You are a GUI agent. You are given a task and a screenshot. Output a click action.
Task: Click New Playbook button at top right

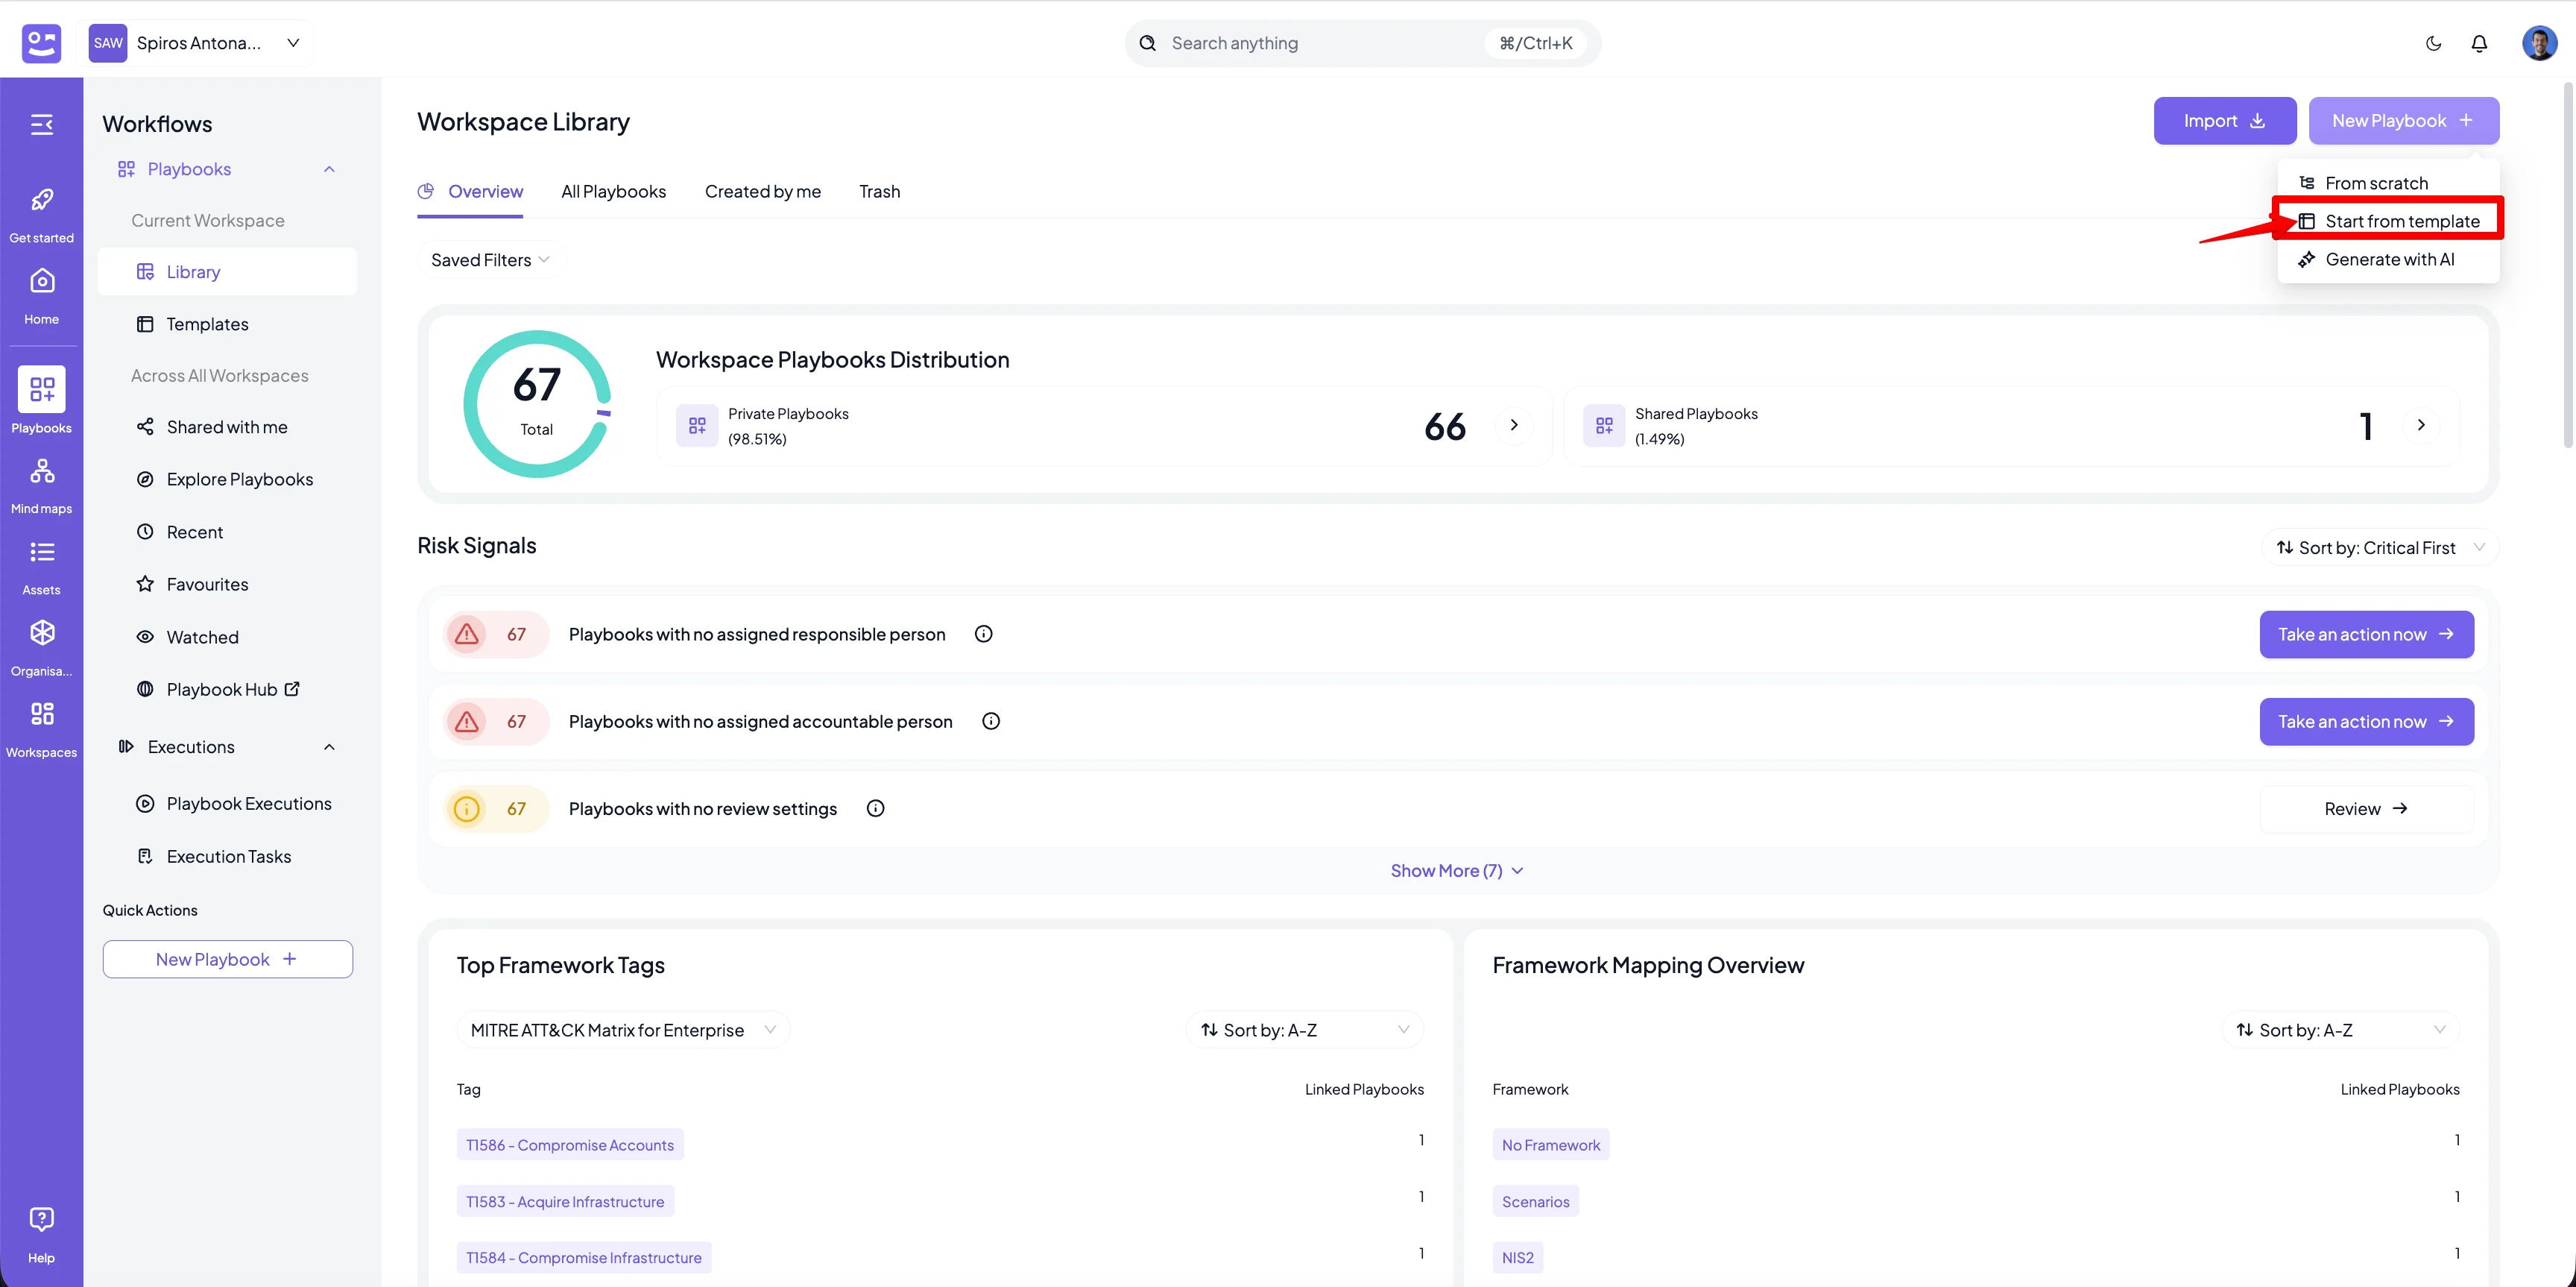2403,121
